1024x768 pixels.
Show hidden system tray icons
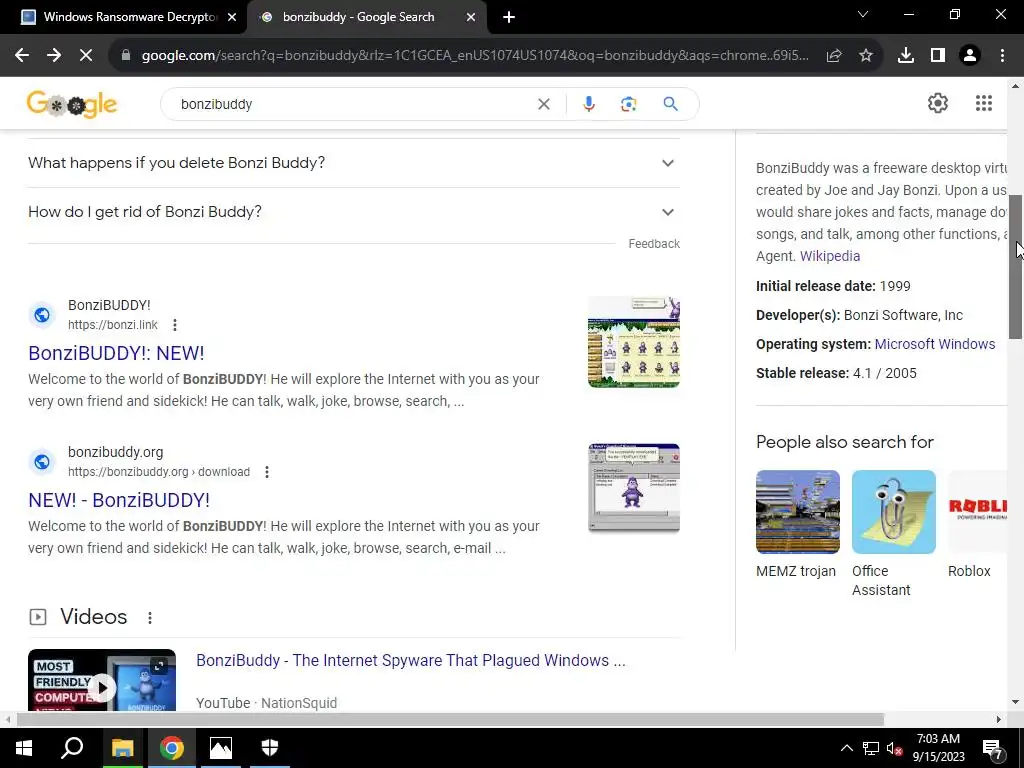[846, 748]
